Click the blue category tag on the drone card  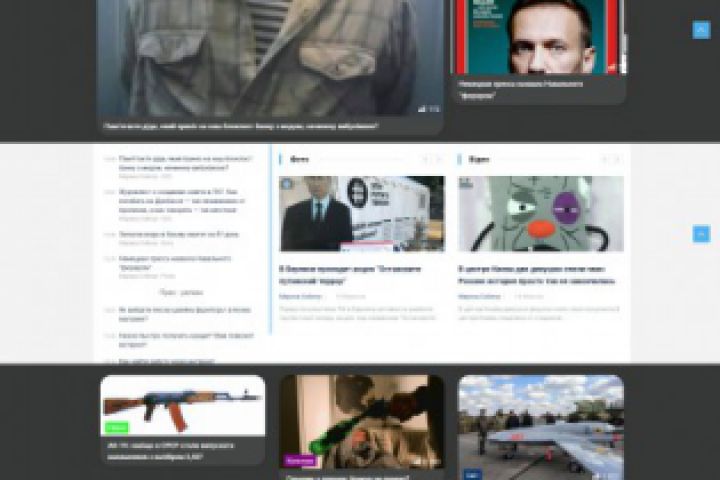[x=472, y=474]
